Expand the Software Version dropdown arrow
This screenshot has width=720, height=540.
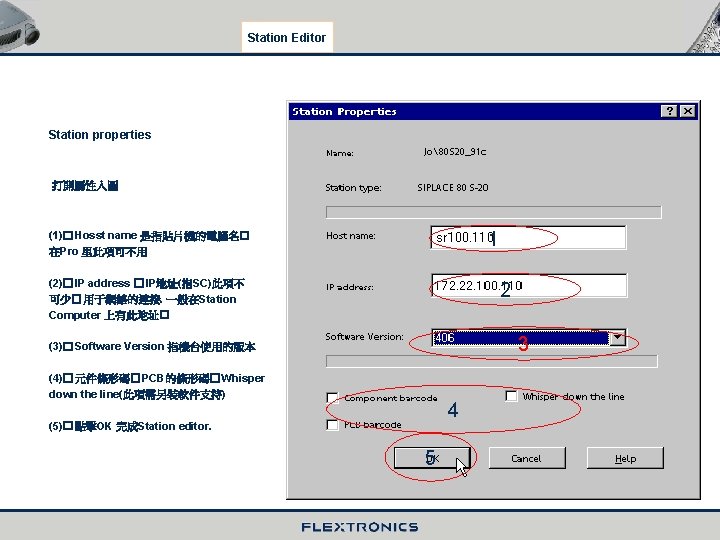click(x=618, y=338)
